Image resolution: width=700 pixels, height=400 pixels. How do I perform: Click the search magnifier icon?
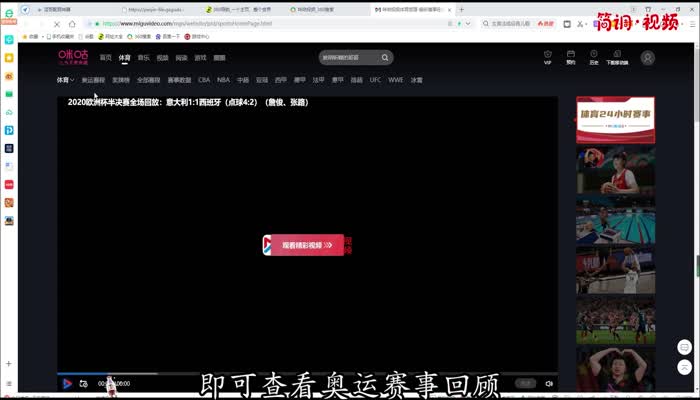[384, 58]
